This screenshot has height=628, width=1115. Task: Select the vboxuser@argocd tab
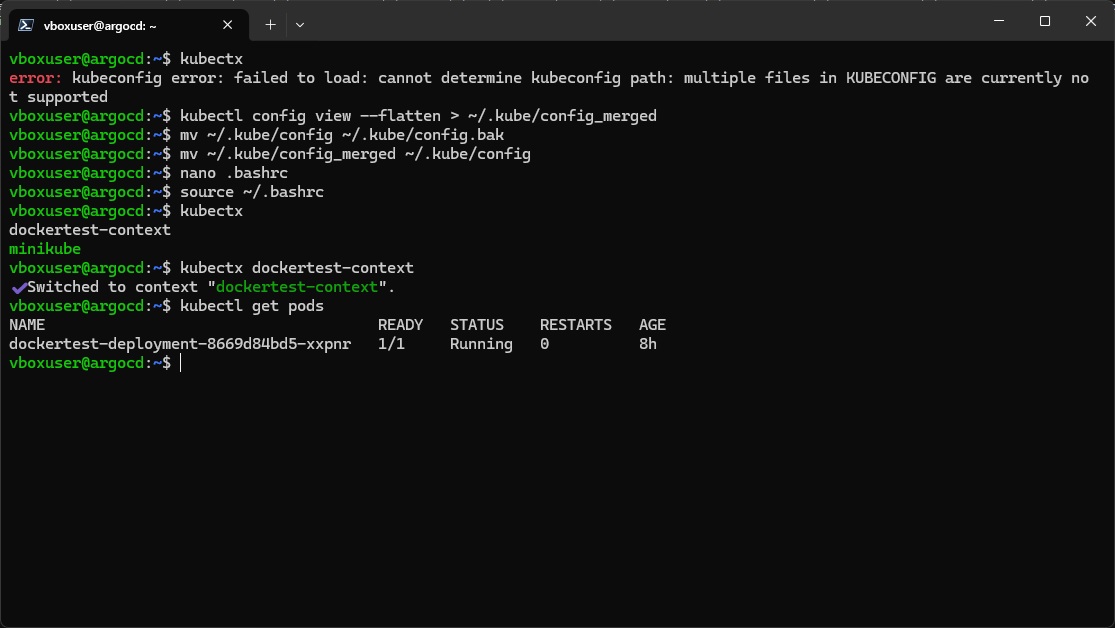(x=129, y=25)
